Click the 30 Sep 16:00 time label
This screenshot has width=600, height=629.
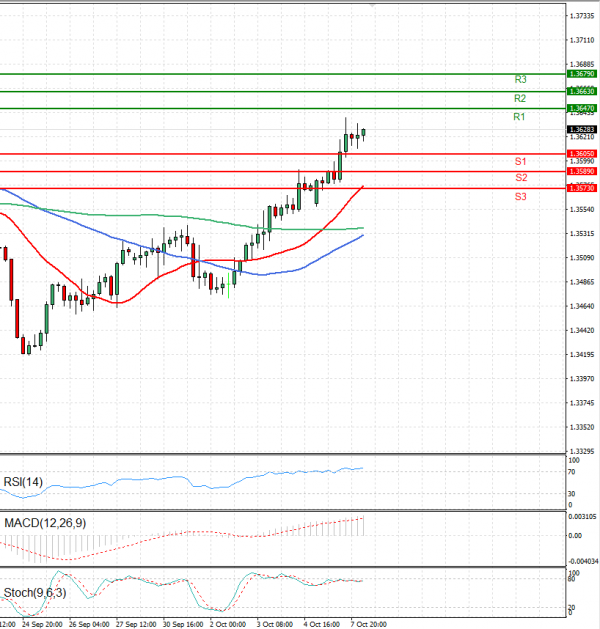[x=183, y=624]
